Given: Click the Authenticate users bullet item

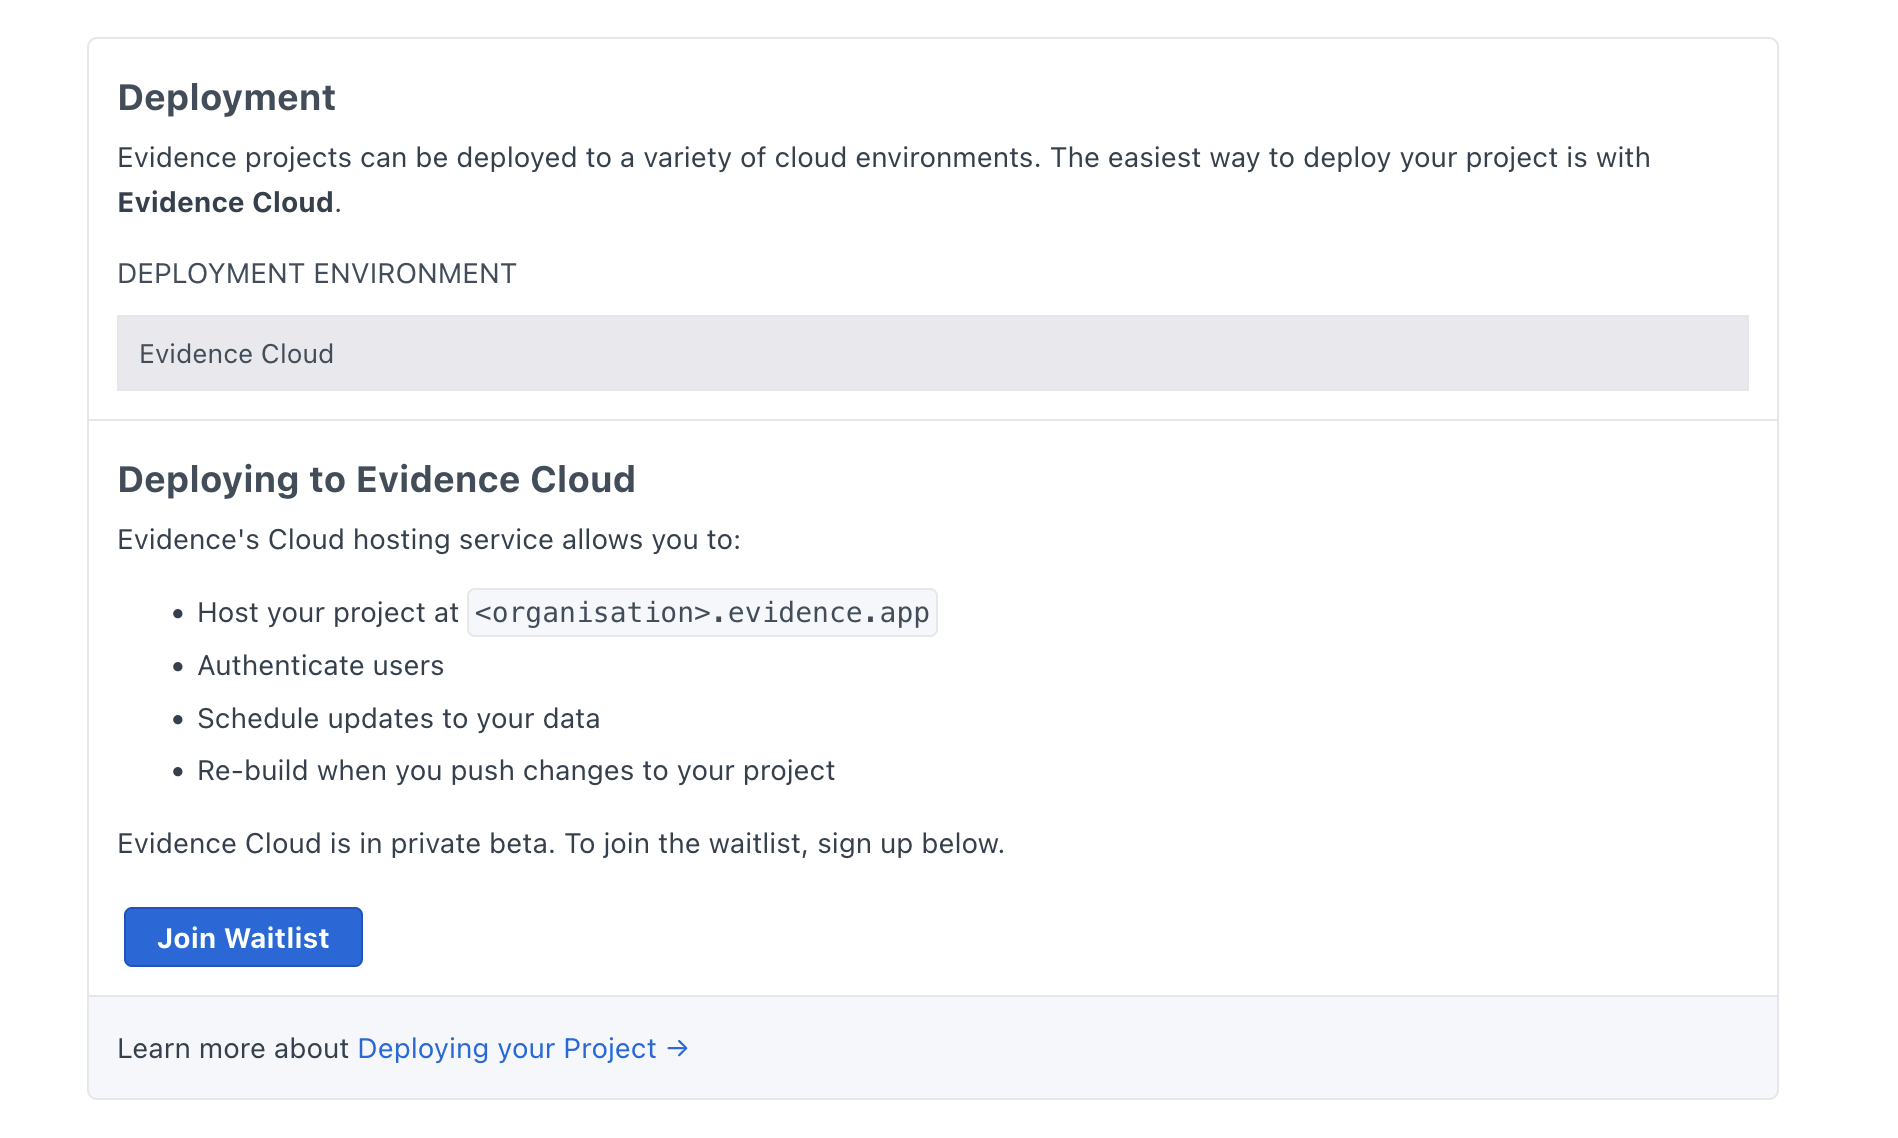Looking at the screenshot, I should click(x=320, y=665).
